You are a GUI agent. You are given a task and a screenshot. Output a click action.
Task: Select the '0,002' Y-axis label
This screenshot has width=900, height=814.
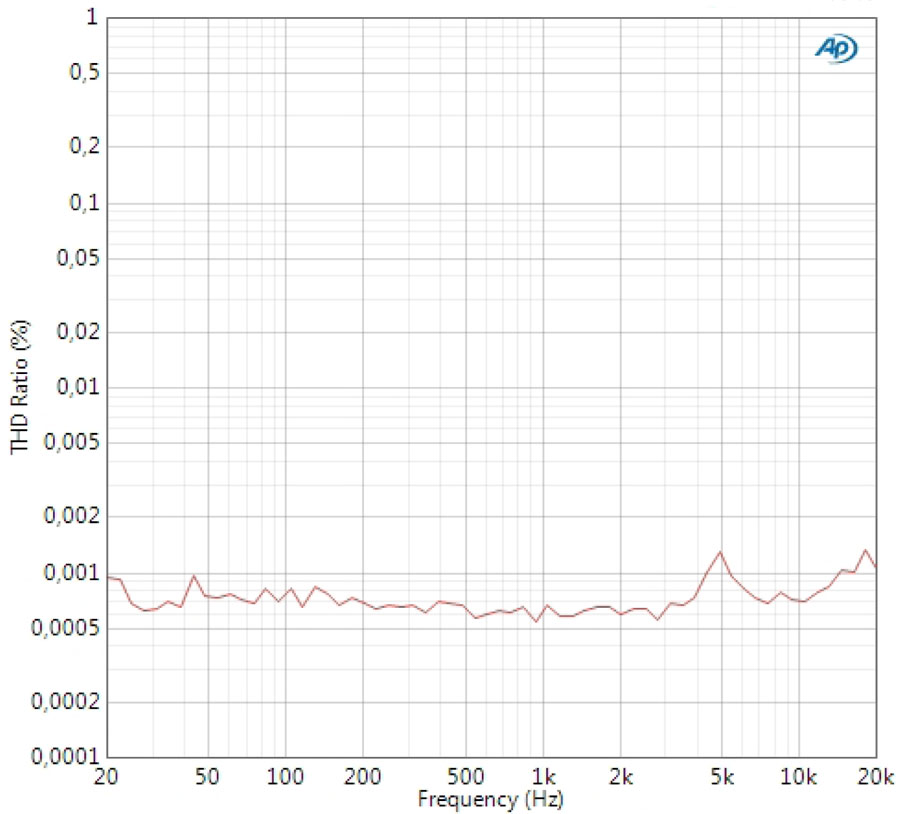(72, 515)
